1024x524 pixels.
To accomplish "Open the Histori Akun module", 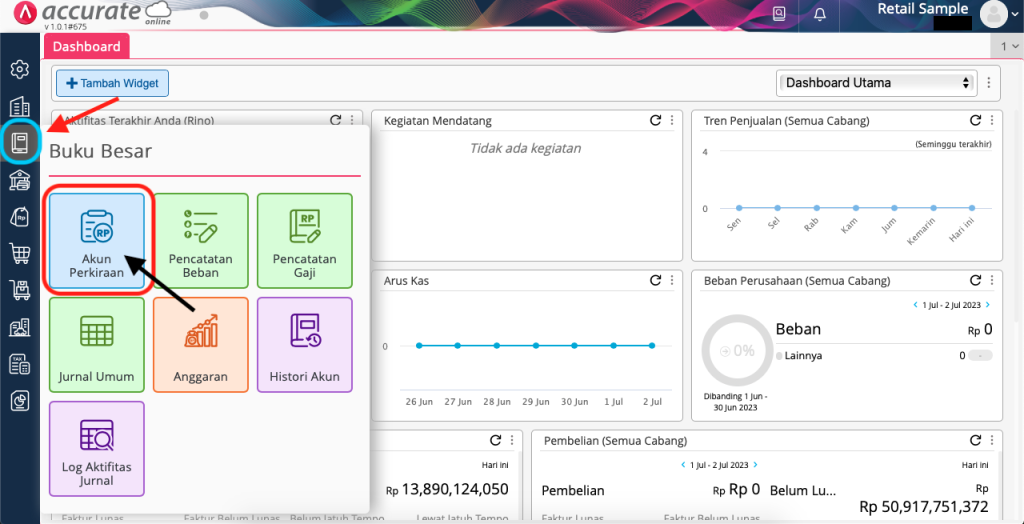I will pyautogui.click(x=304, y=345).
